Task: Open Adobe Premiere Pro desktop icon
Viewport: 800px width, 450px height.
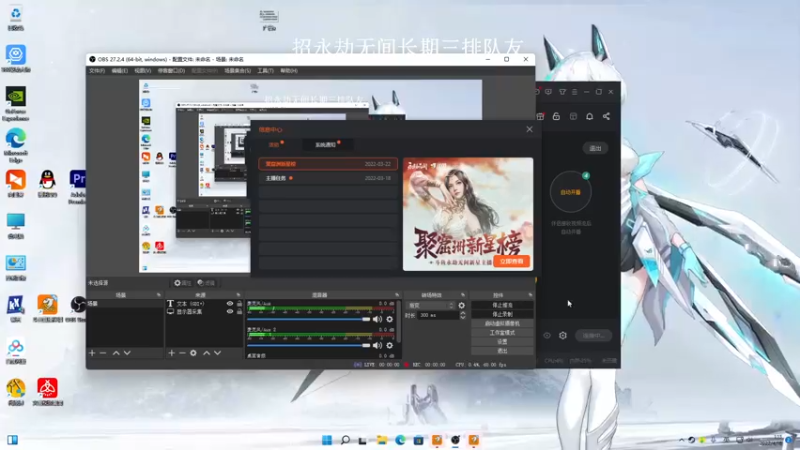Action: (x=78, y=187)
